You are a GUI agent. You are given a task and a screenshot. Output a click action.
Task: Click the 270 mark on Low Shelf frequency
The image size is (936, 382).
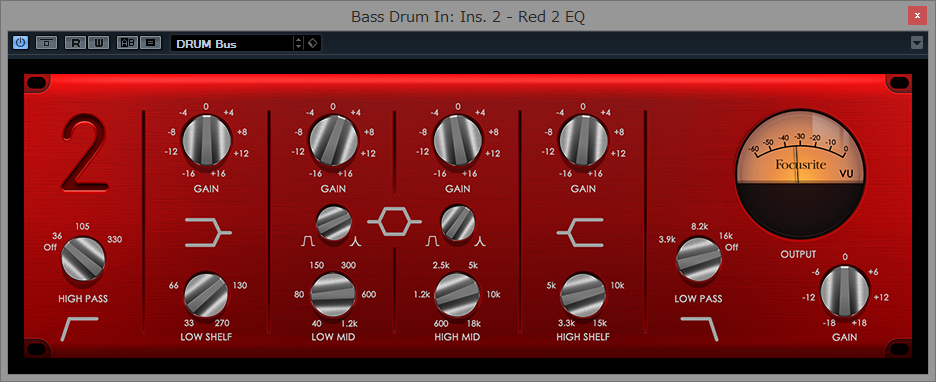(x=222, y=323)
